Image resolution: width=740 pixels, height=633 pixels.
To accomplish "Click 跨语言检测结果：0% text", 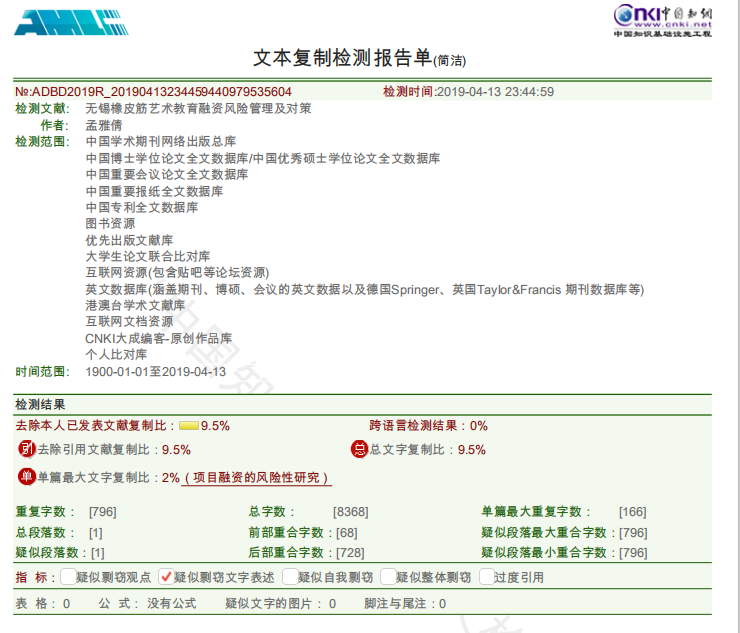I will (x=429, y=426).
